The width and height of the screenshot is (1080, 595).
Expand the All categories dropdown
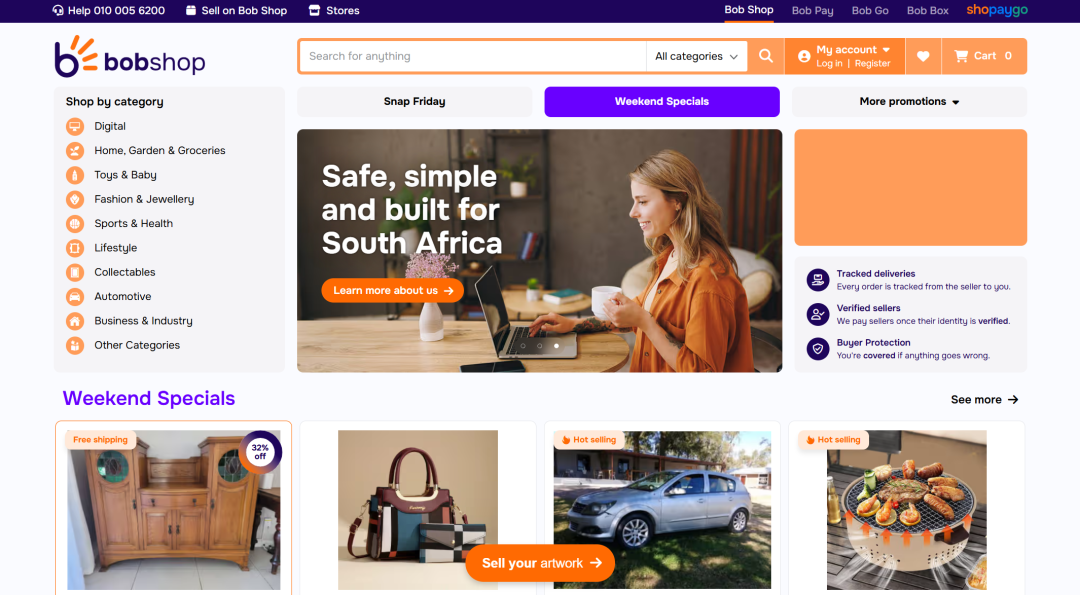click(696, 56)
